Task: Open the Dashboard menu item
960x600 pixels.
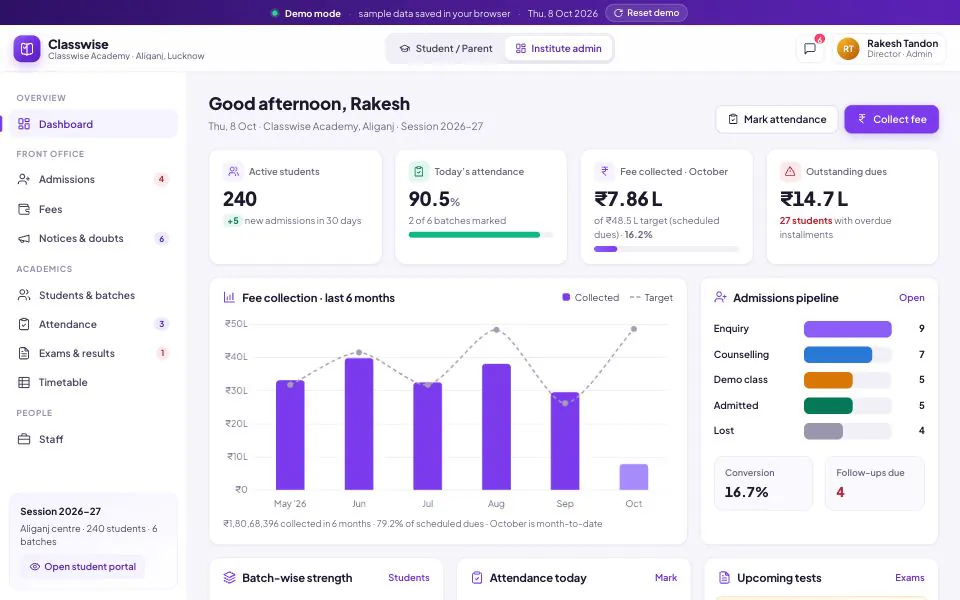Action: [93, 124]
